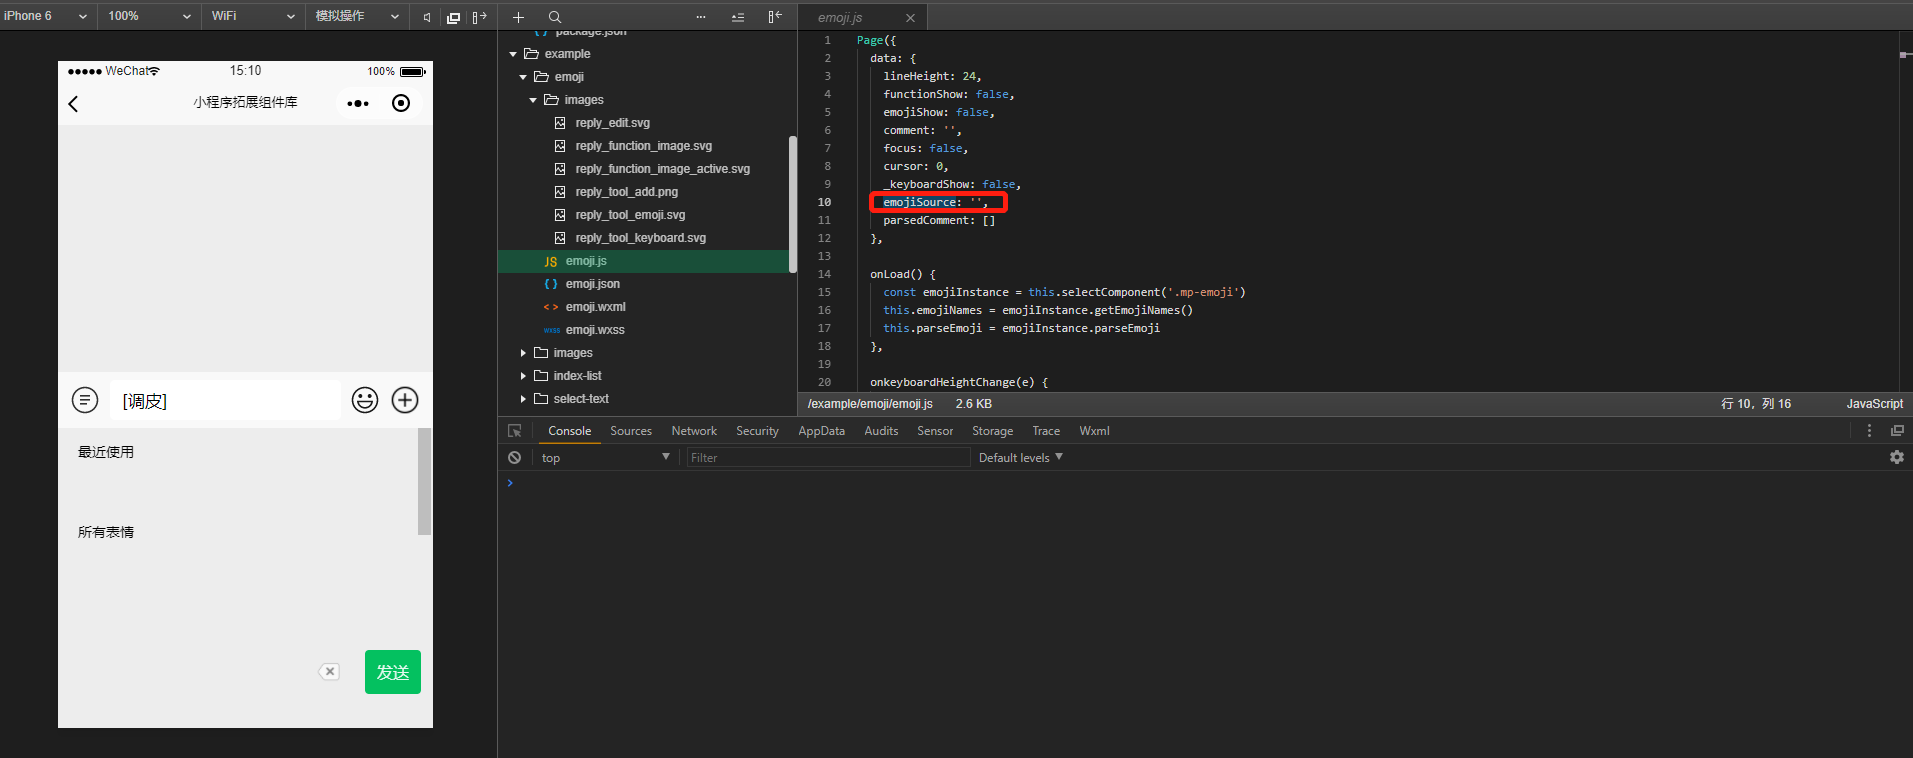Toggle the emoji smiley face icon
Viewport: 1913px width, 758px height.
pyautogui.click(x=365, y=400)
